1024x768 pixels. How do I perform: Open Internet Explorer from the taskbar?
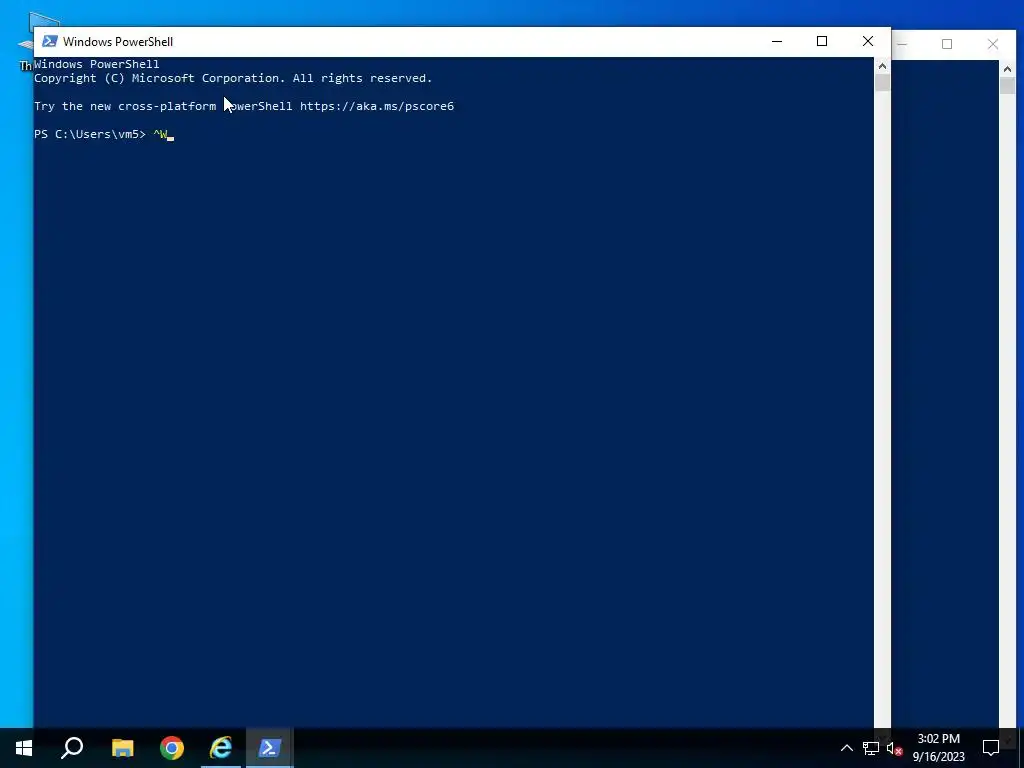[x=221, y=748]
